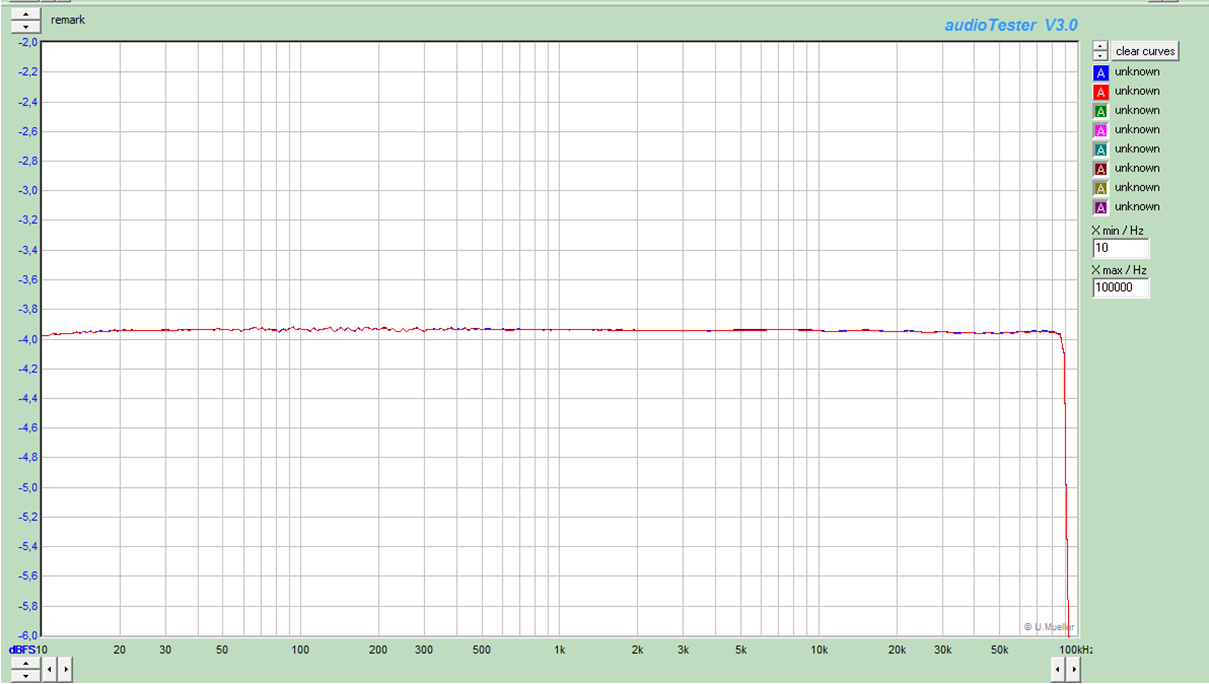Click the dBFS axis unit label
Viewport: 1209px width, 684px height.
click(x=22, y=650)
